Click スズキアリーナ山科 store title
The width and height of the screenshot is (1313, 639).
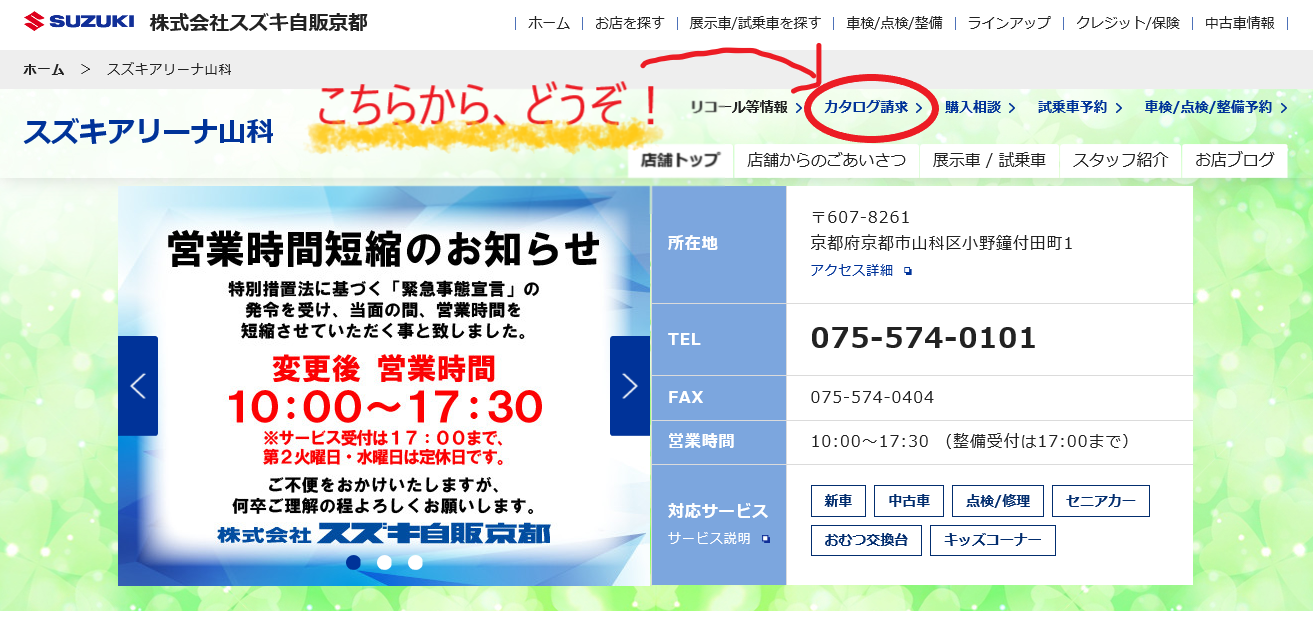point(148,132)
